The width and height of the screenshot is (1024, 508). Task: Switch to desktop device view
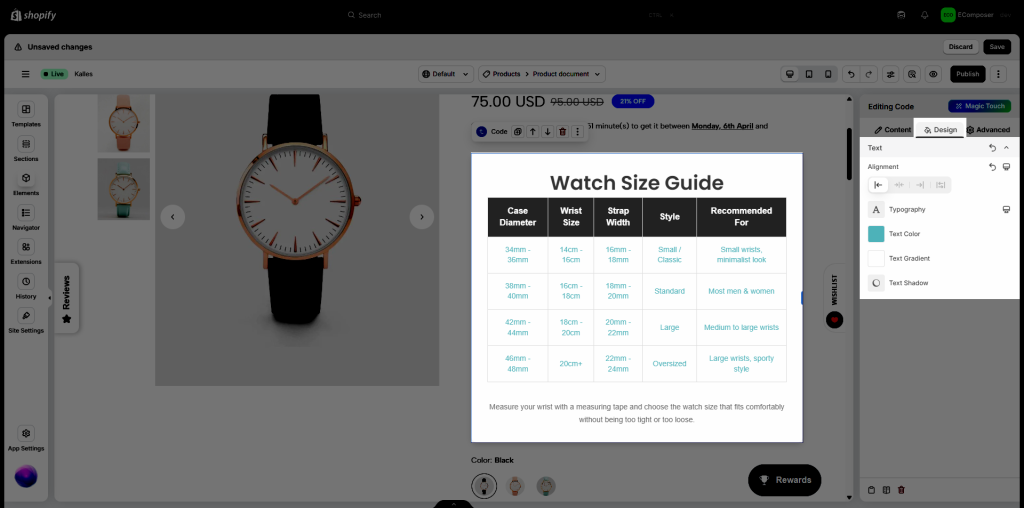point(790,74)
